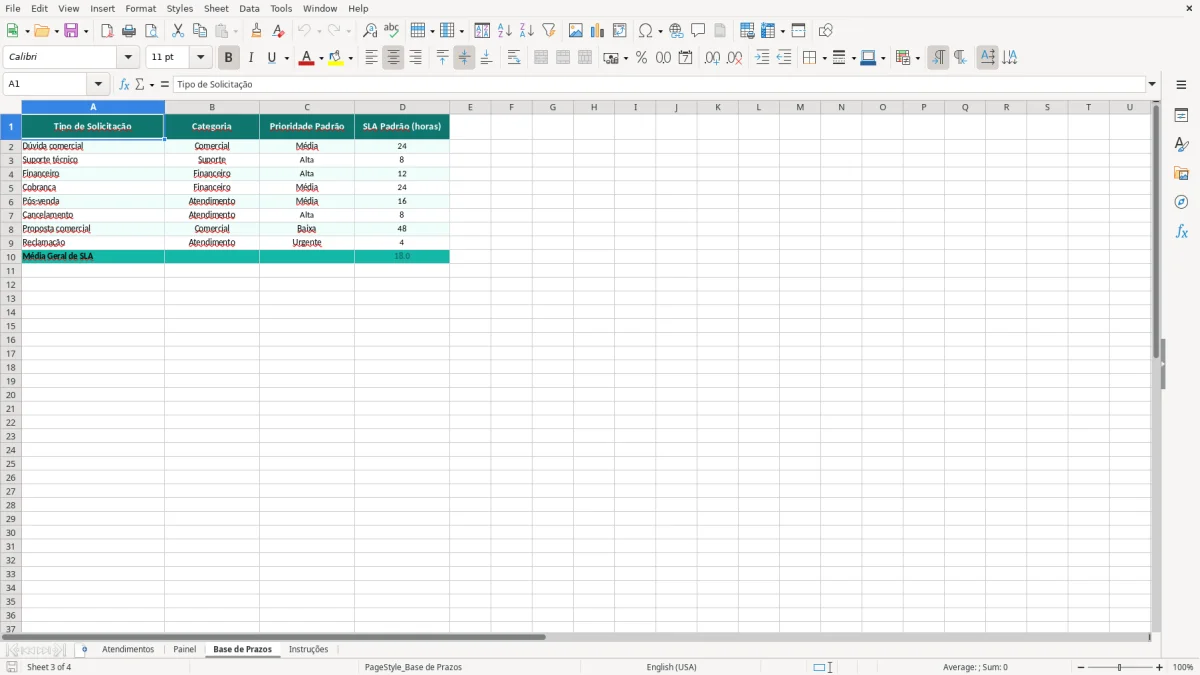Align text left
1200x675 pixels.
point(371,58)
